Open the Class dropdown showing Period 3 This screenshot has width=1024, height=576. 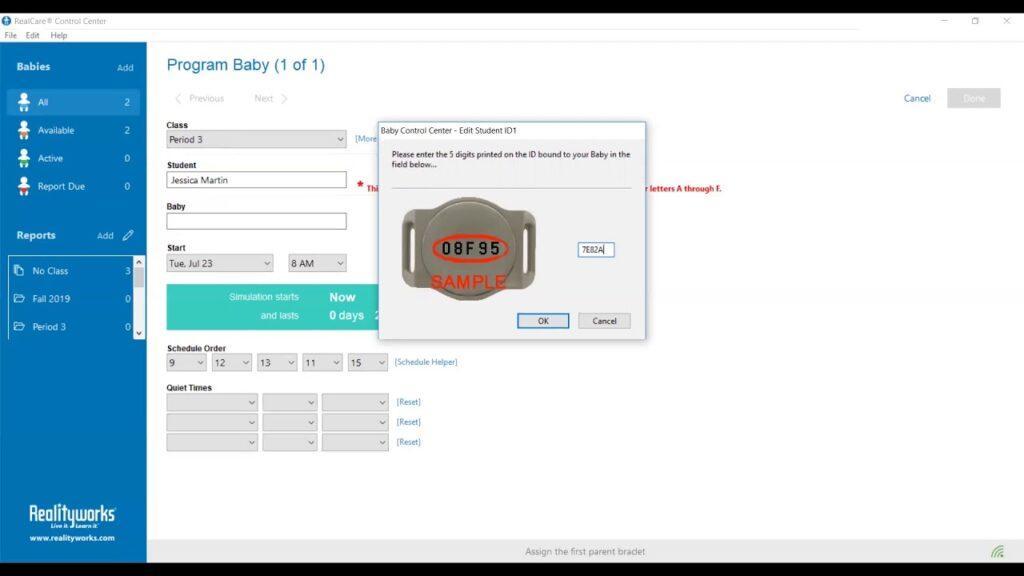pos(255,139)
